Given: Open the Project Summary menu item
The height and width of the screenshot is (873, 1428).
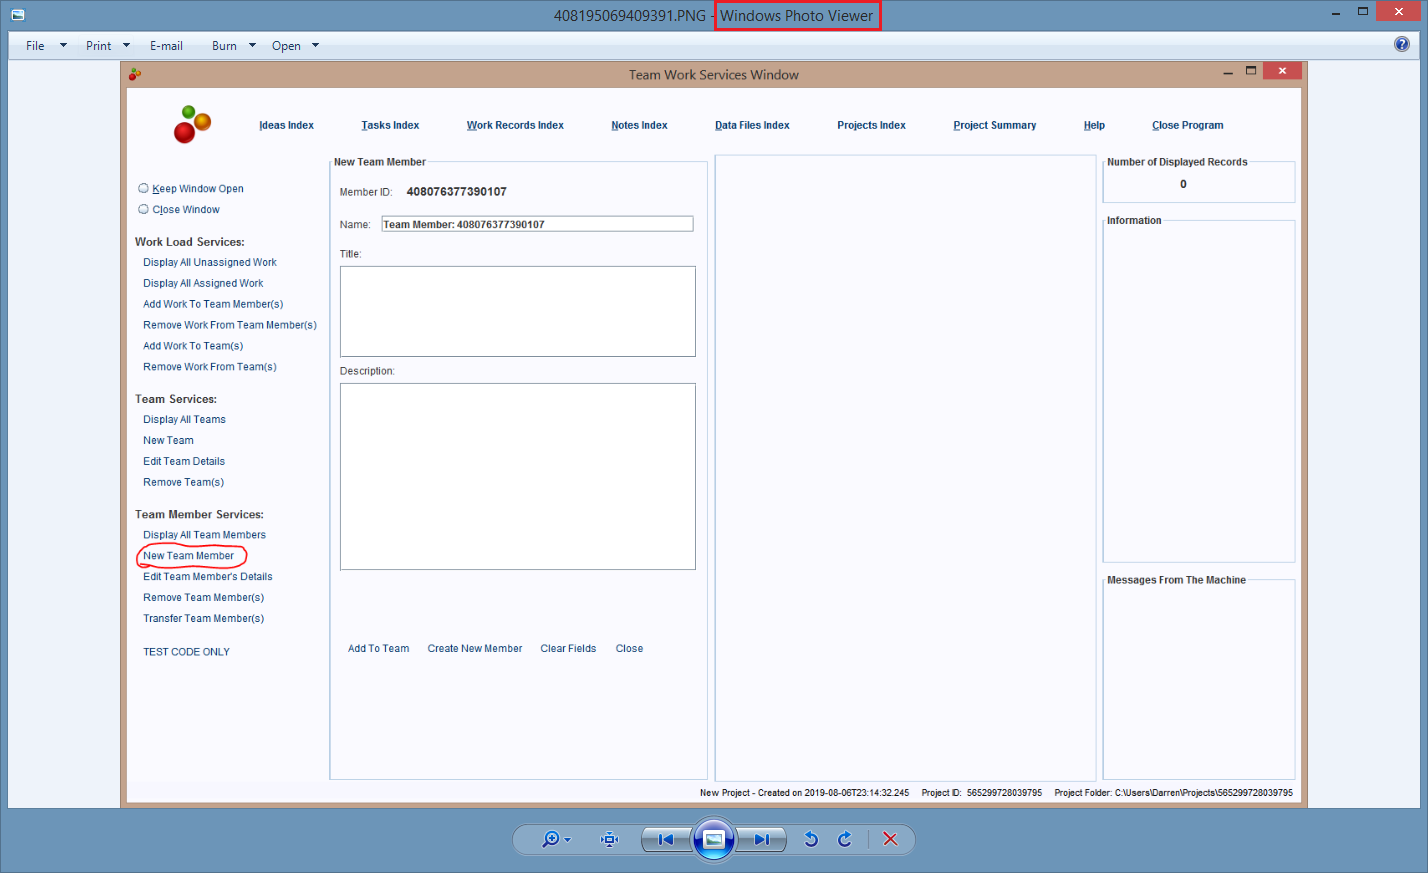Looking at the screenshot, I should tap(994, 126).
